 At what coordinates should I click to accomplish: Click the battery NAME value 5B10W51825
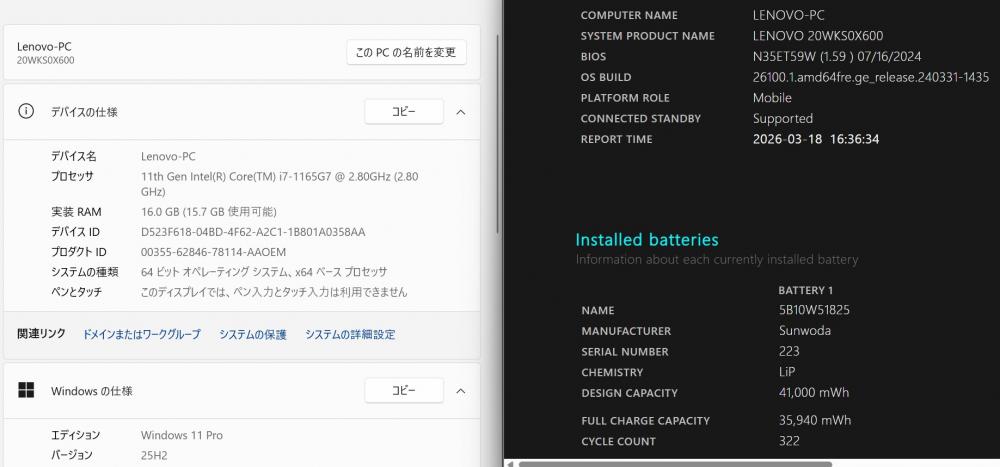[814, 310]
